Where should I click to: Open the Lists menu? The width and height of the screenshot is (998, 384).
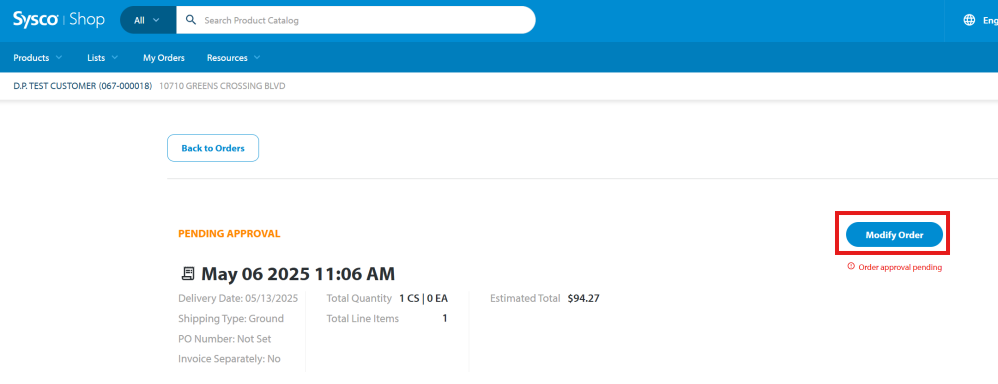pyautogui.click(x=96, y=57)
